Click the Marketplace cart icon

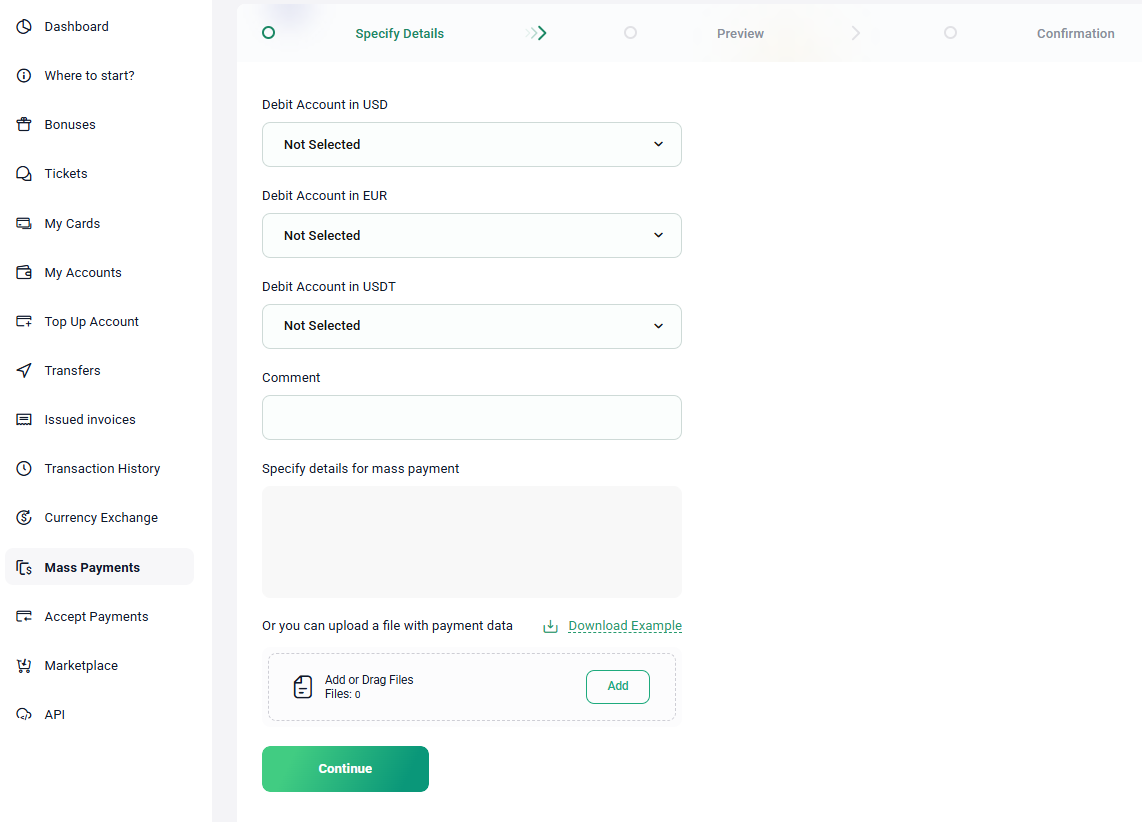[24, 665]
